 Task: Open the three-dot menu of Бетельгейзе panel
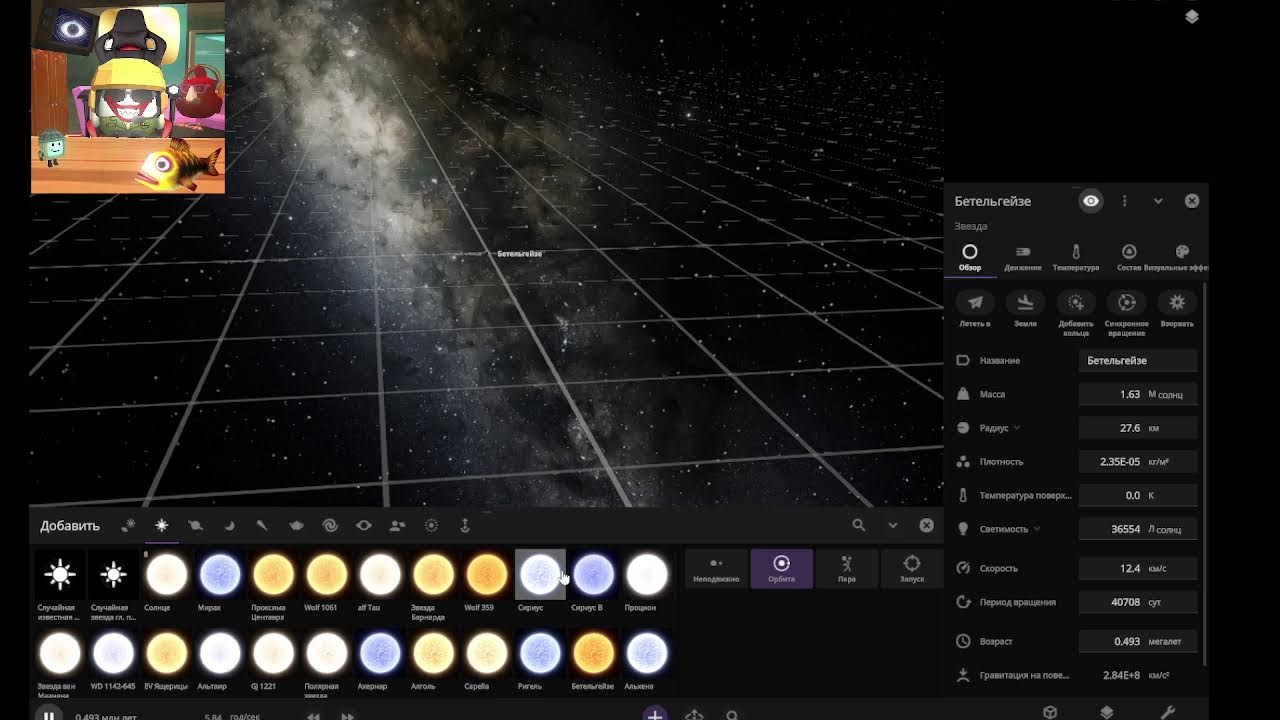1125,201
